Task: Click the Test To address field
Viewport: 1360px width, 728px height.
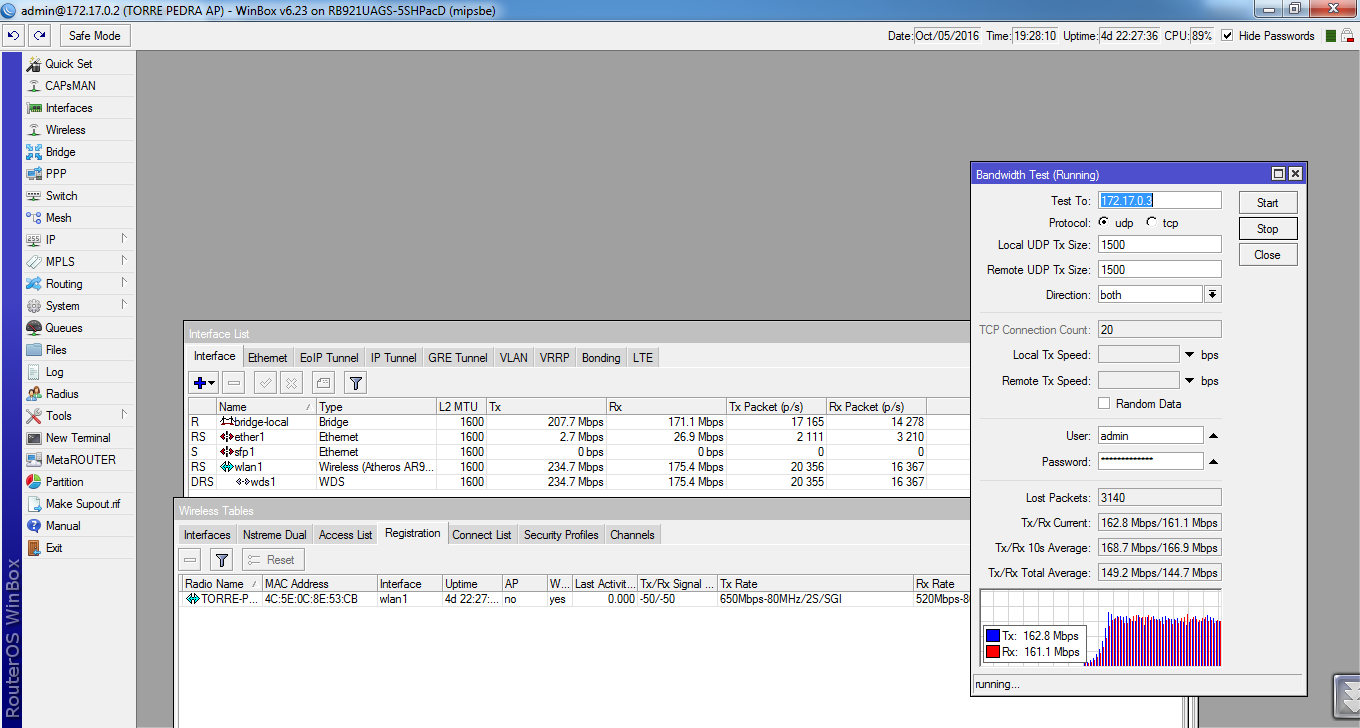Action: click(1159, 201)
